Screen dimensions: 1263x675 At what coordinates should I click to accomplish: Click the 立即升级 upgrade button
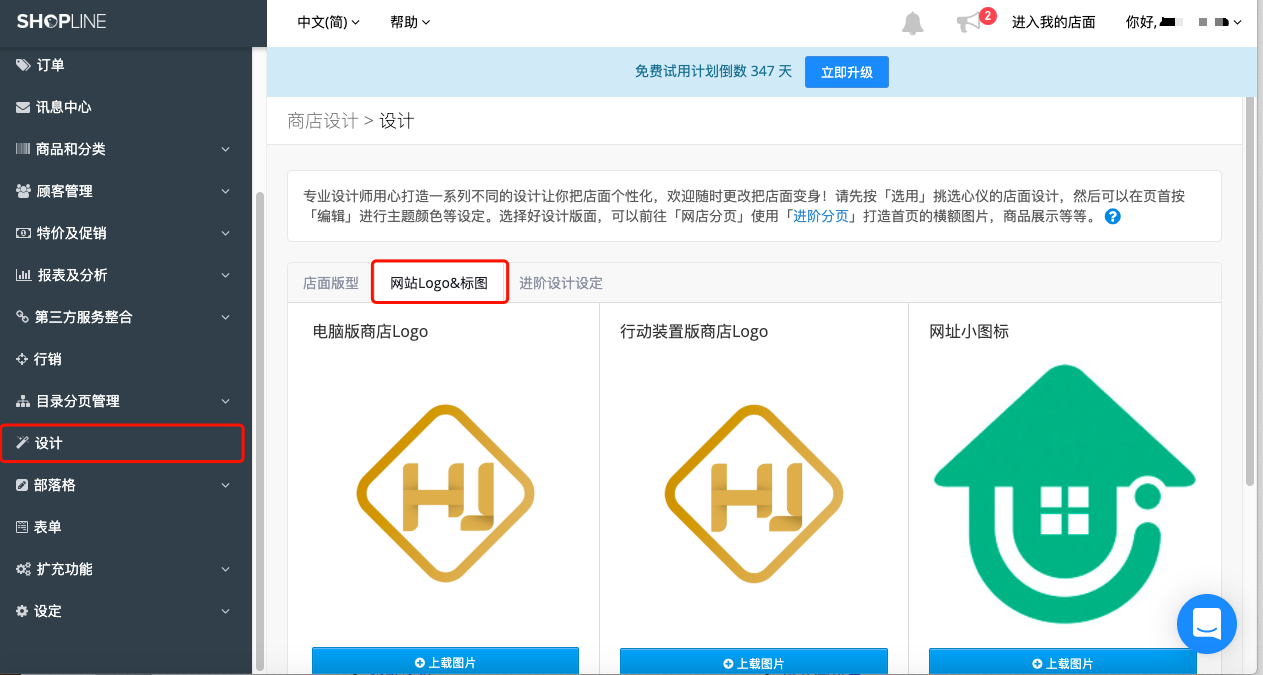click(x=847, y=72)
